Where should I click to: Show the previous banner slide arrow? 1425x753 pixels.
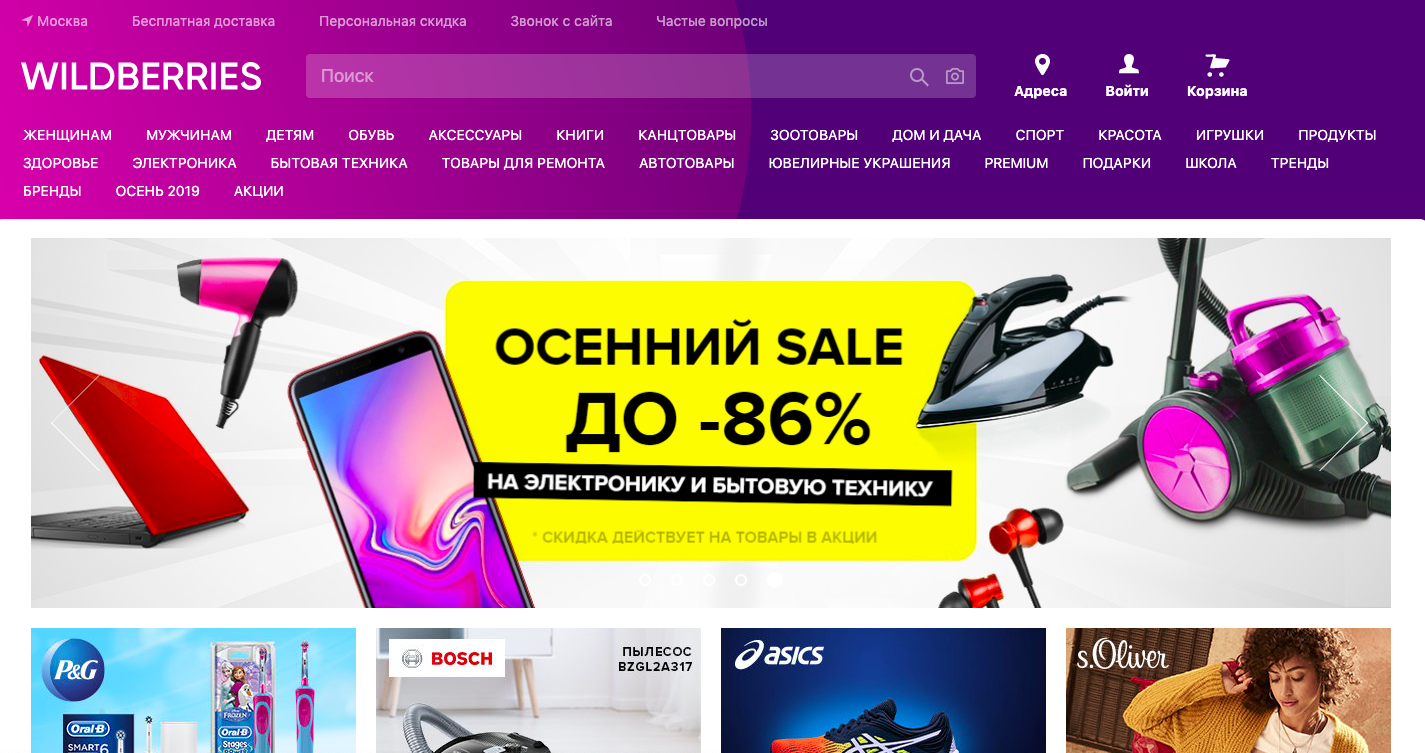(x=76, y=423)
